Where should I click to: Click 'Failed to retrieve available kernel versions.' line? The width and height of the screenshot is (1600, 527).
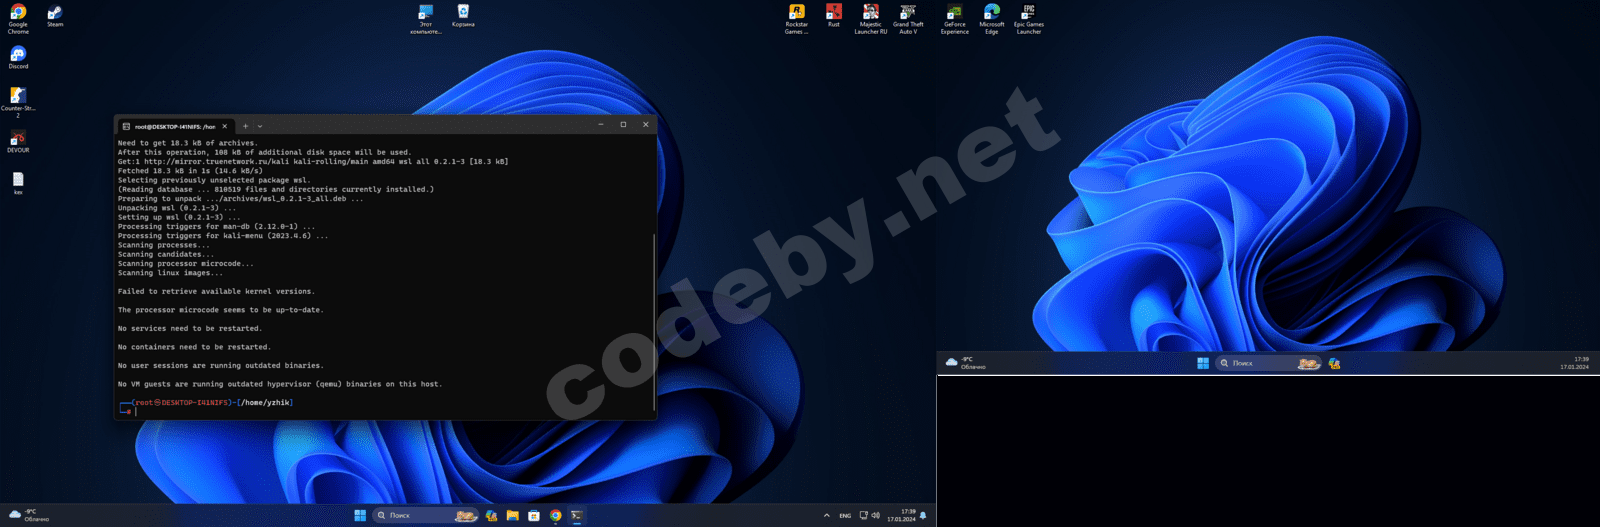tap(216, 291)
